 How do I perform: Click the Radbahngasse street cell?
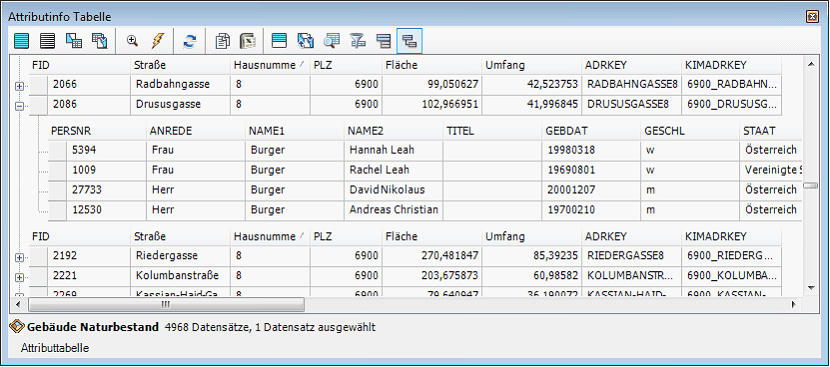181,85
